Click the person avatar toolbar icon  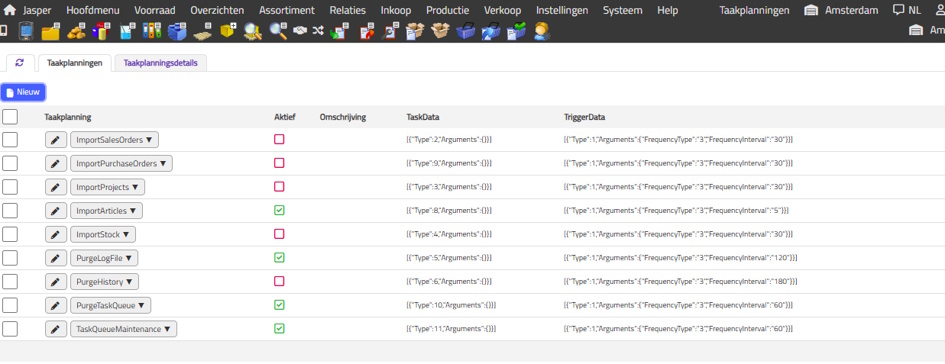(541, 31)
